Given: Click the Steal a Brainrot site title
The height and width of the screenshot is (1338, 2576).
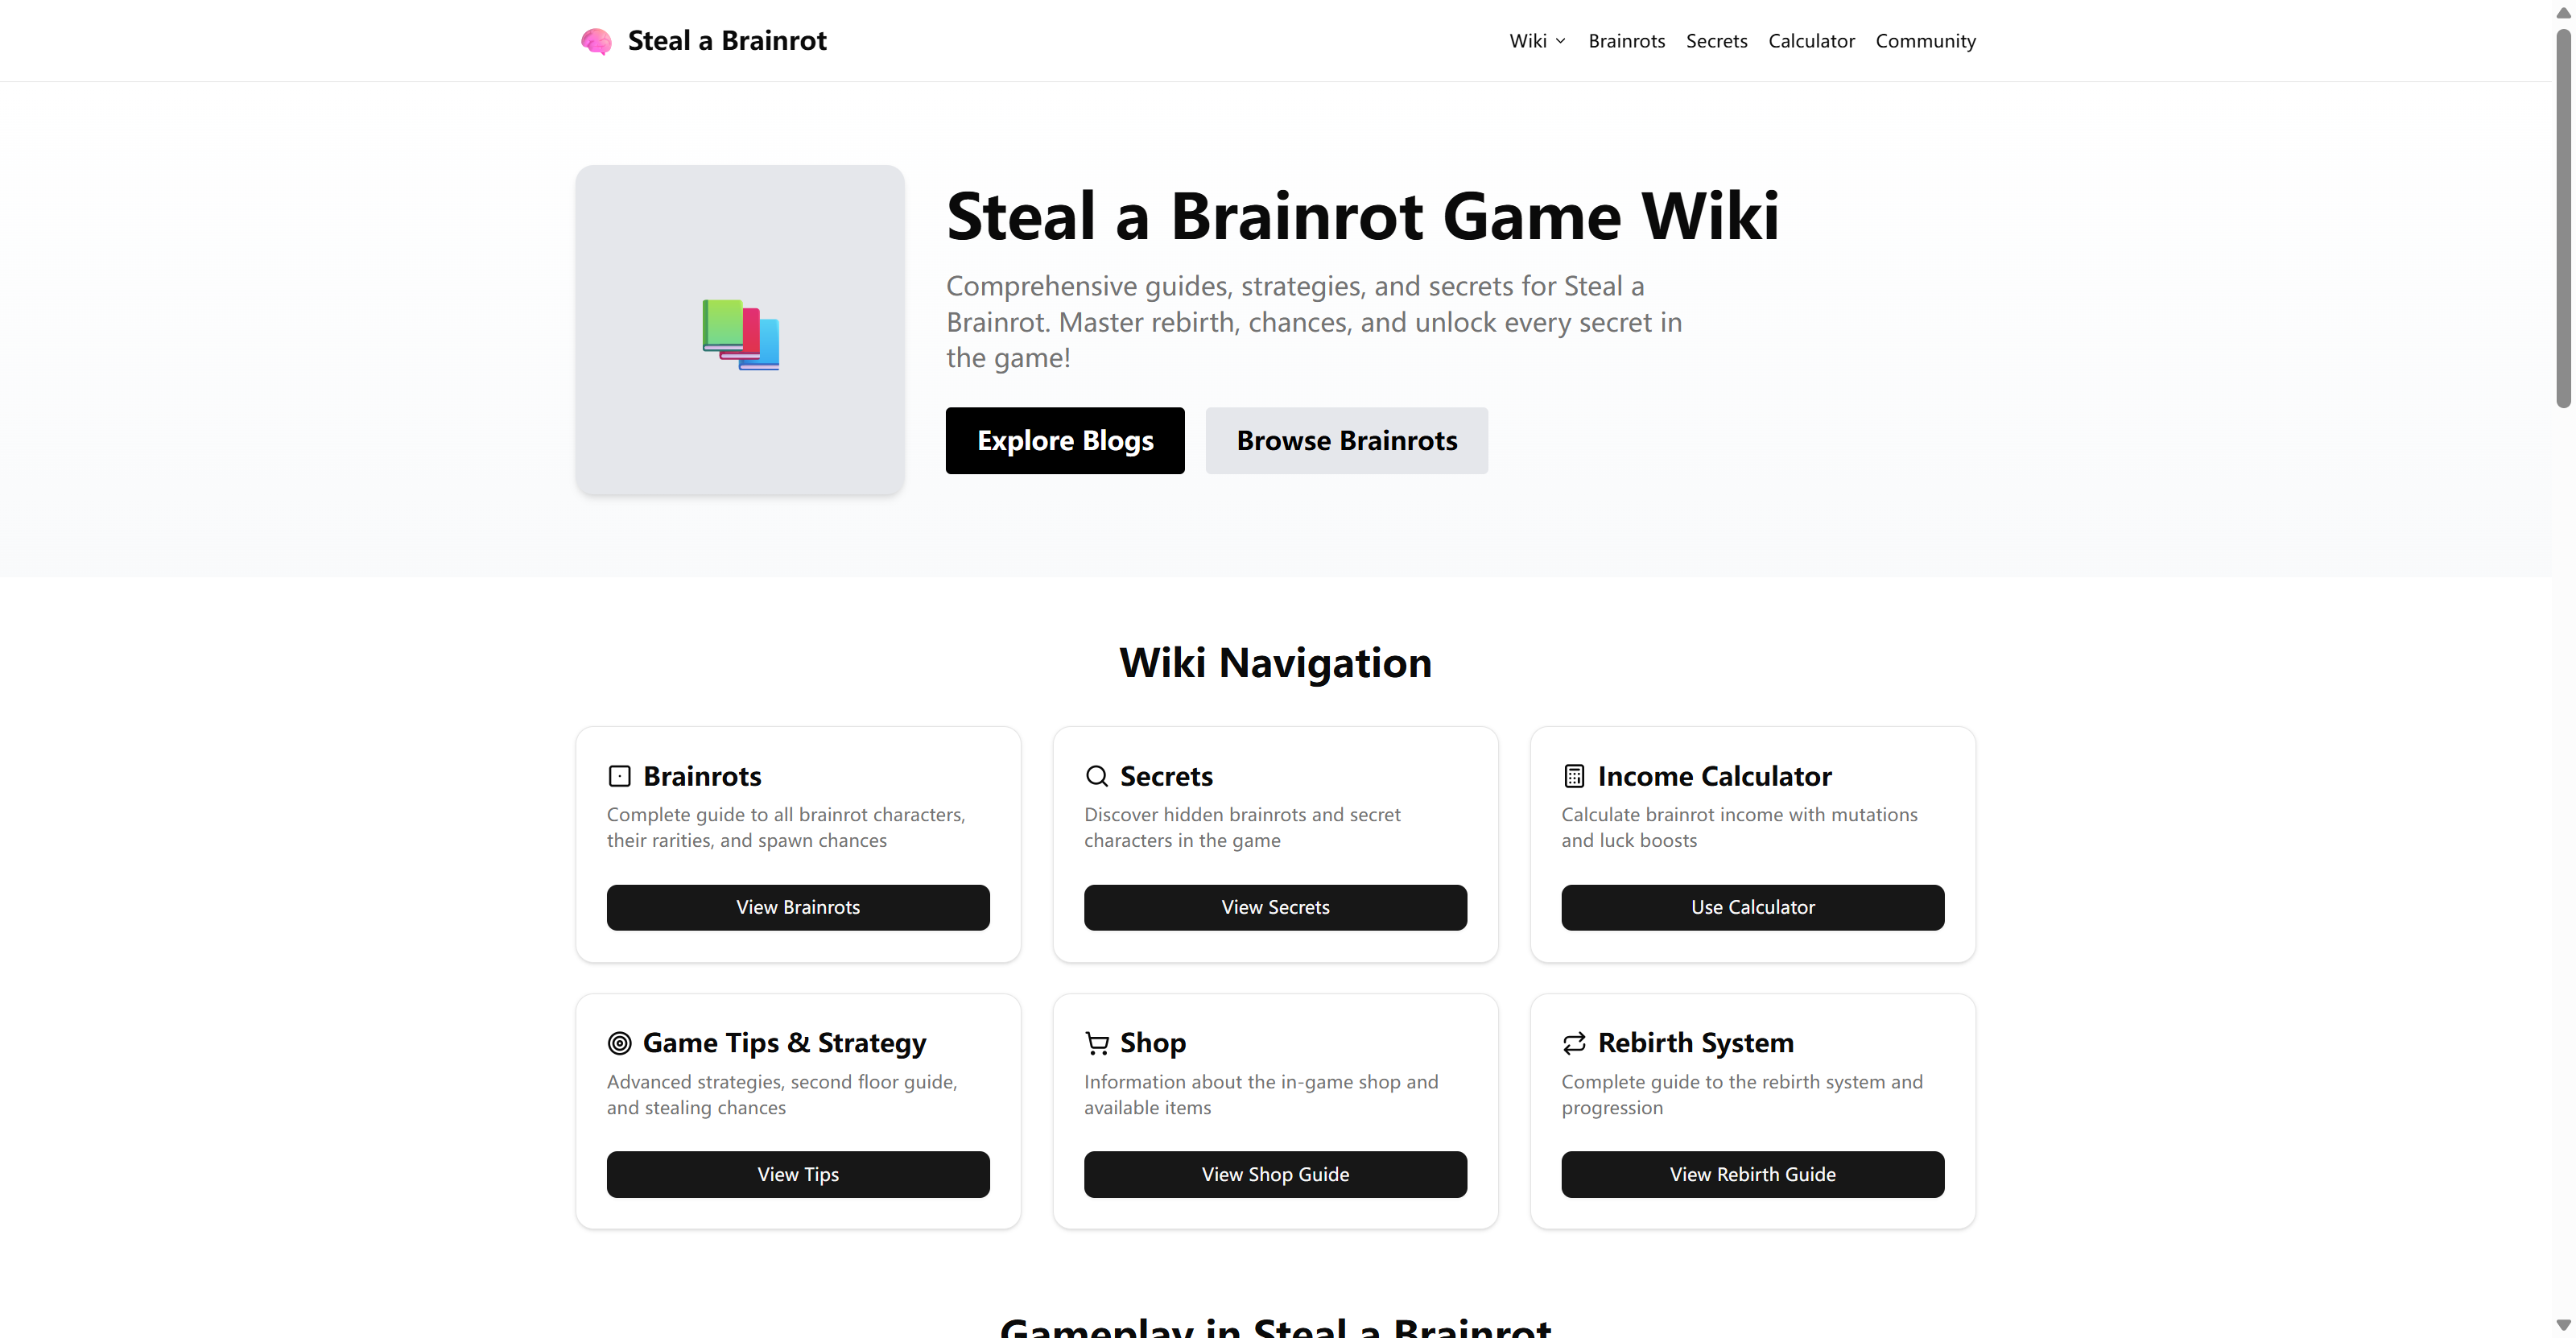Looking at the screenshot, I should click(x=727, y=41).
